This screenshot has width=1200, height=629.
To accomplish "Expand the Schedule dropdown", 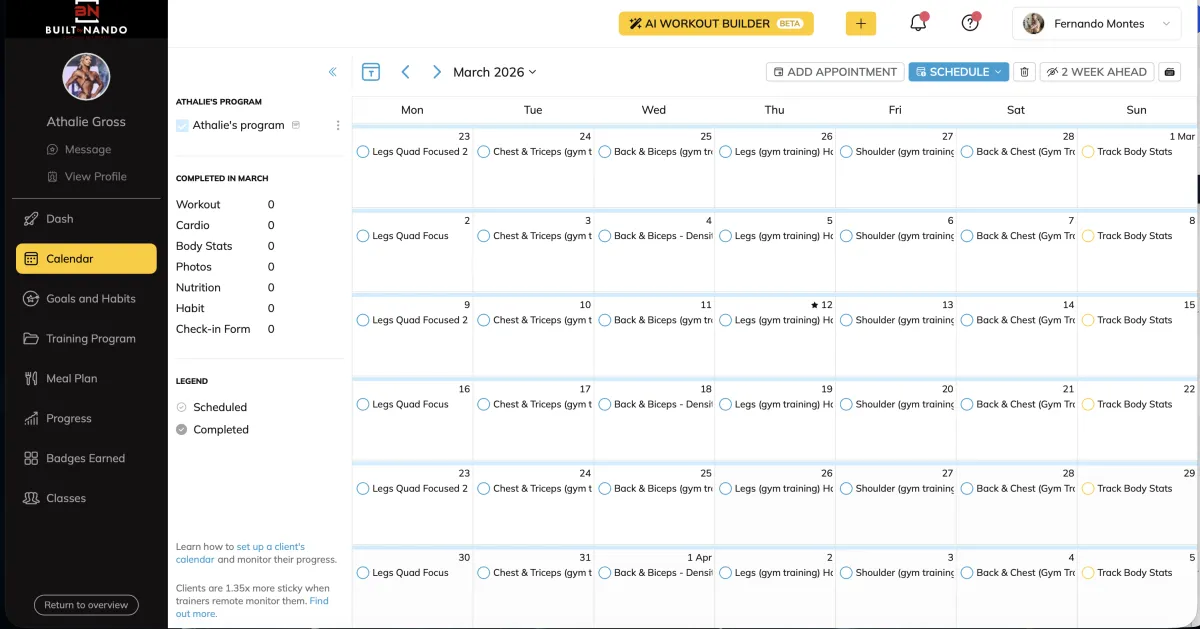I will 958,71.
